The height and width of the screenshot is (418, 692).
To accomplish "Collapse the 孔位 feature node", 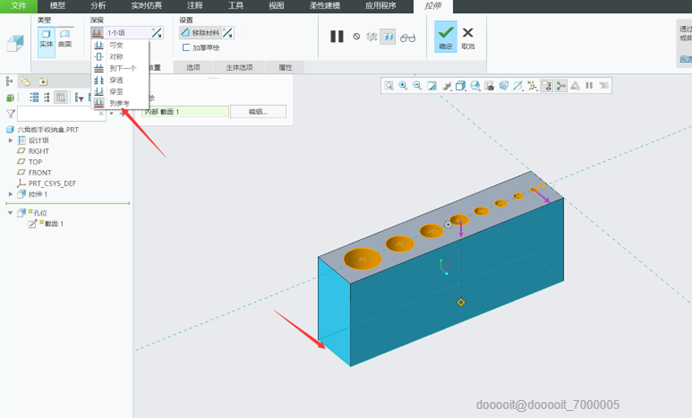I will [10, 213].
